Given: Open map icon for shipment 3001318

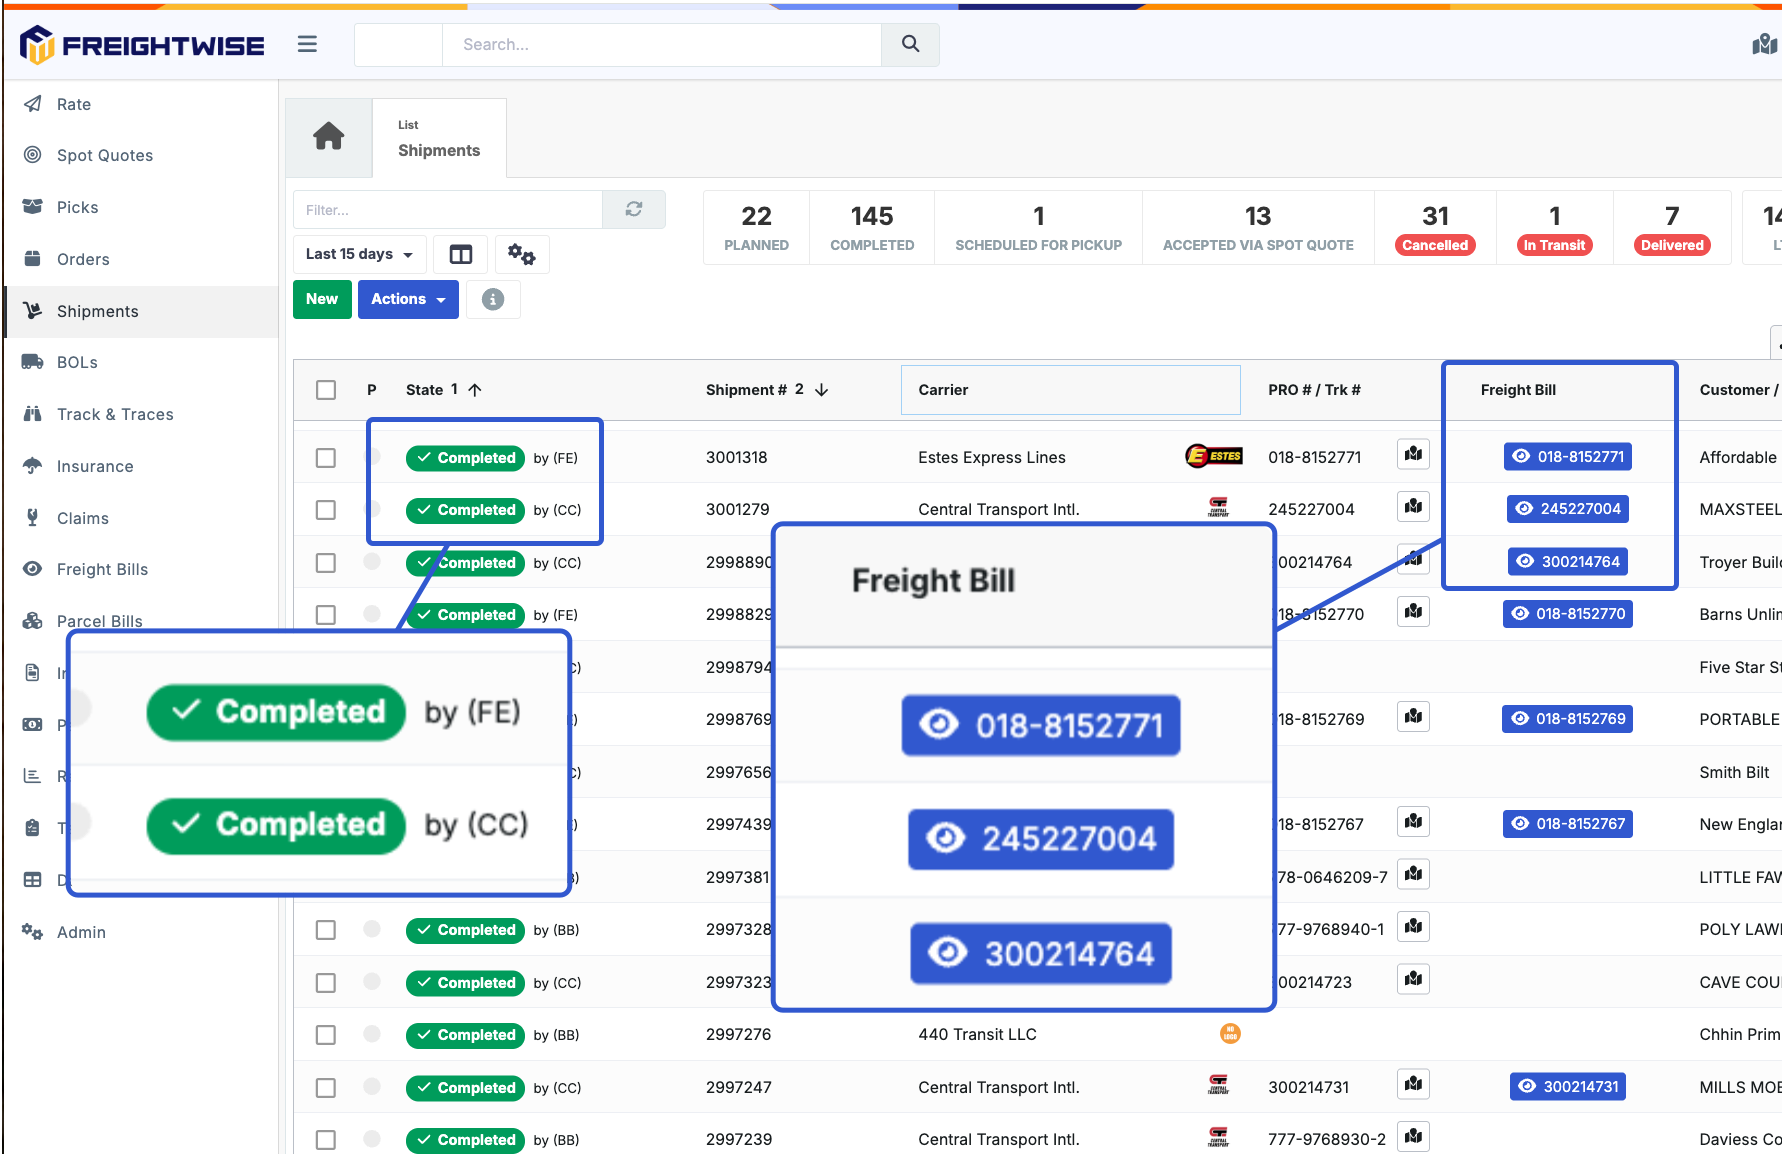Looking at the screenshot, I should pos(1413,455).
